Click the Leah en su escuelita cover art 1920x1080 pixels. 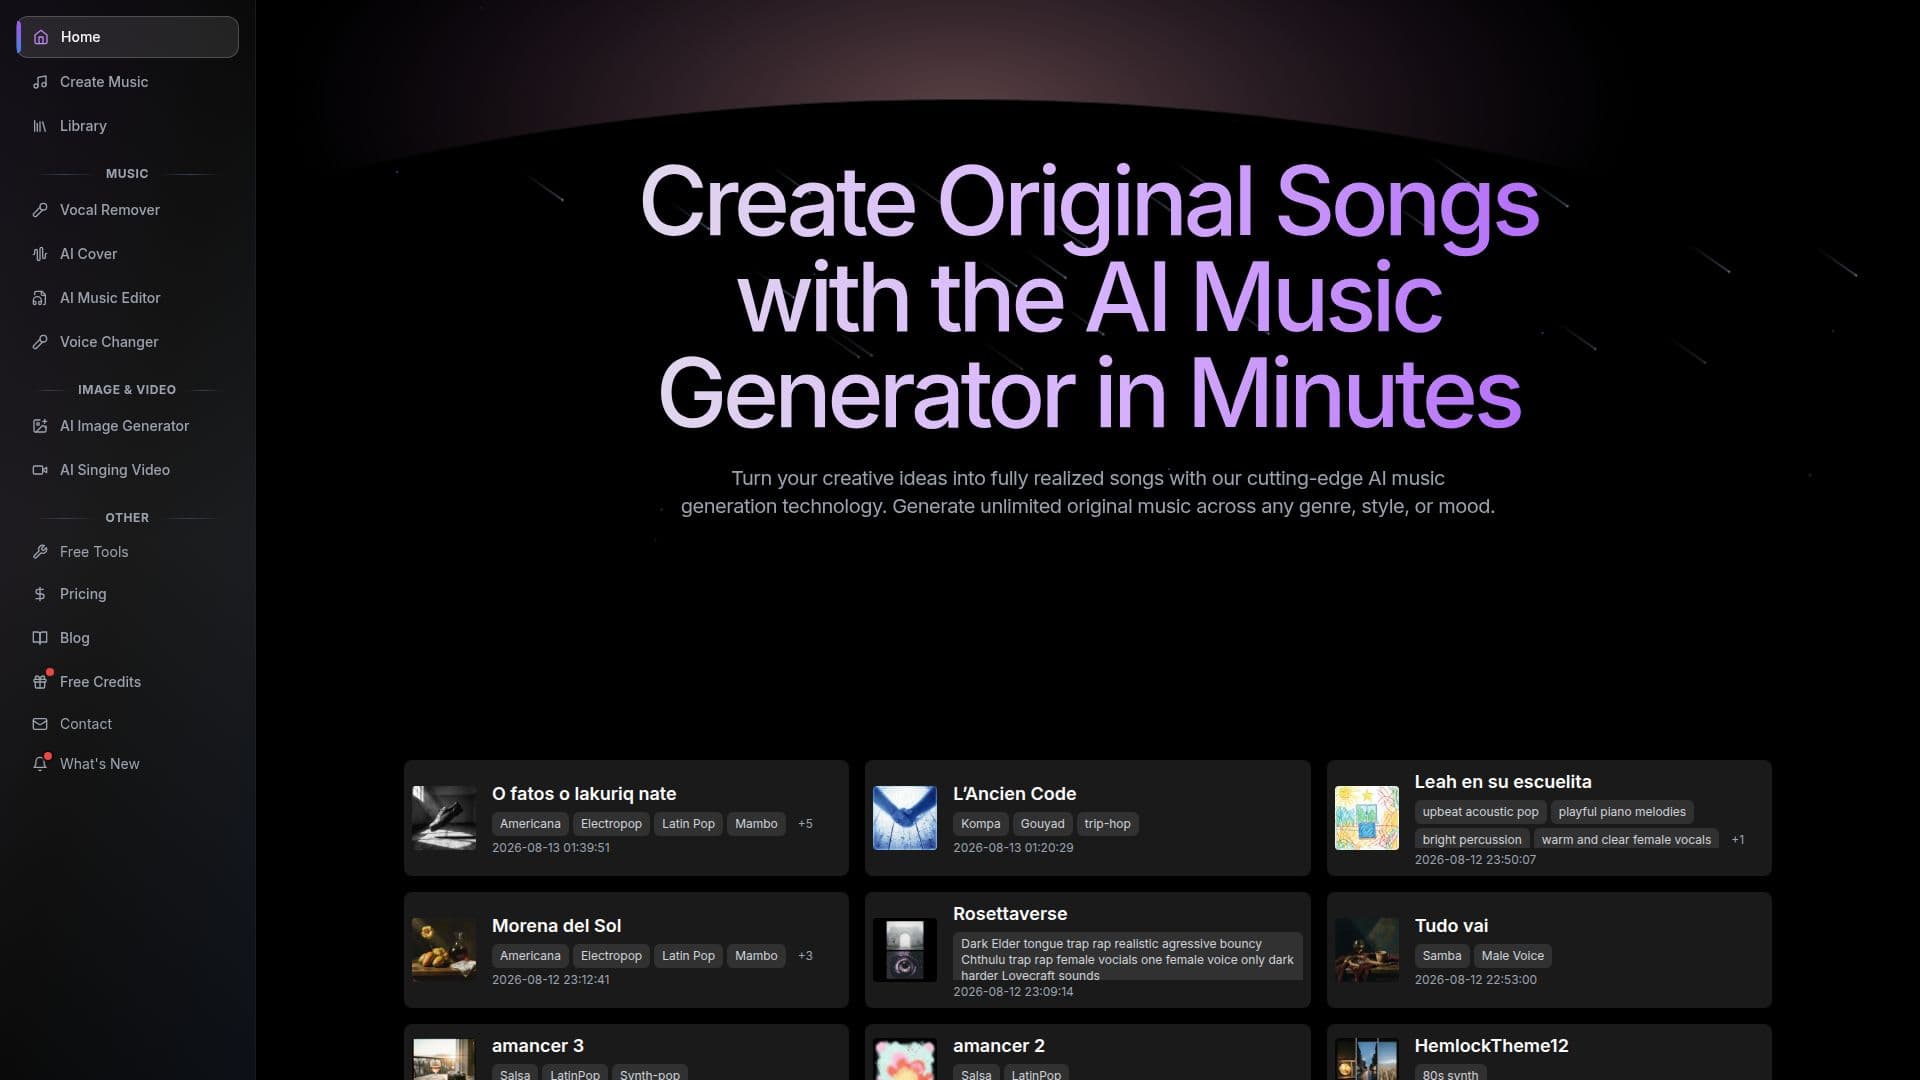[x=1366, y=818]
